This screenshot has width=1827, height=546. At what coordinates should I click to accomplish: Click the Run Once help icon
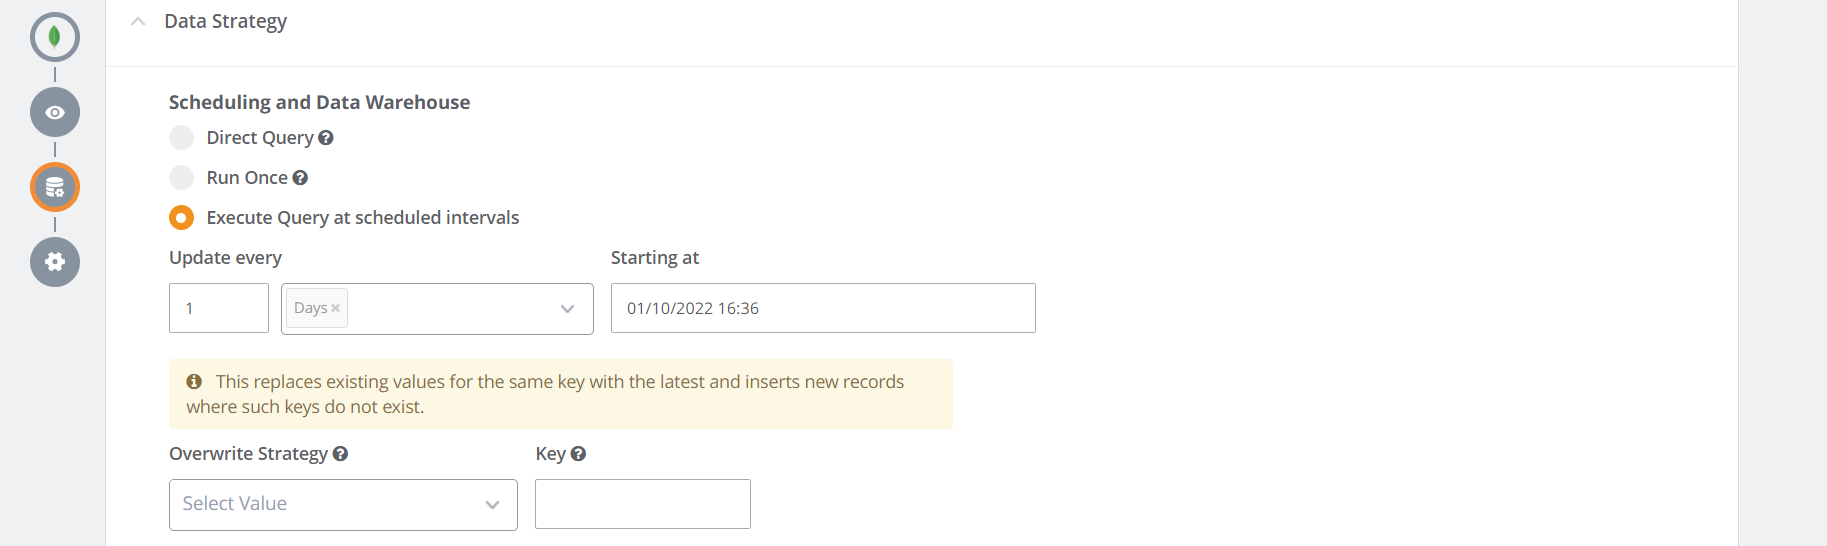(300, 178)
